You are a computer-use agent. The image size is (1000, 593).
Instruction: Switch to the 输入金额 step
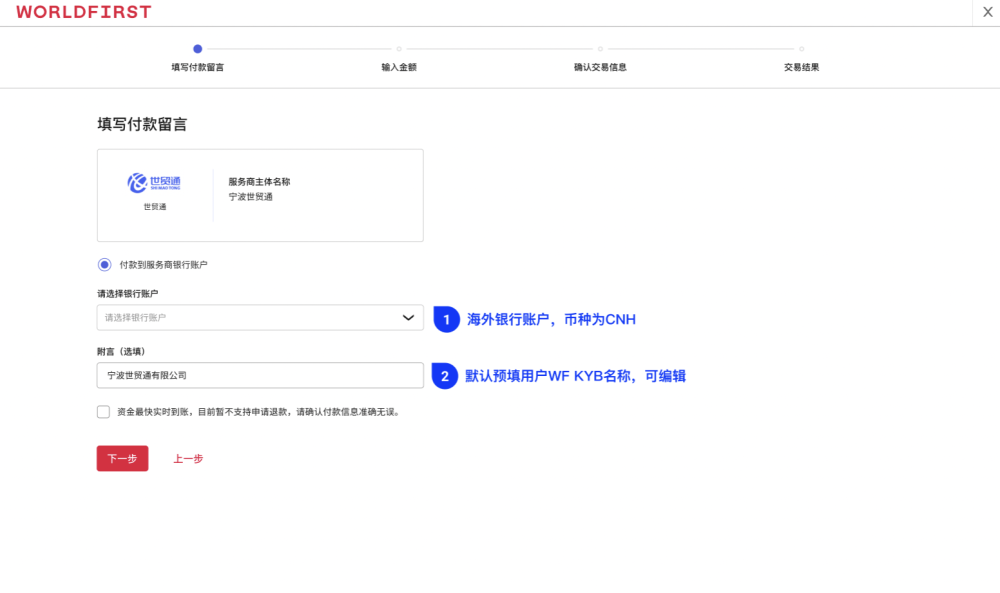coord(400,66)
